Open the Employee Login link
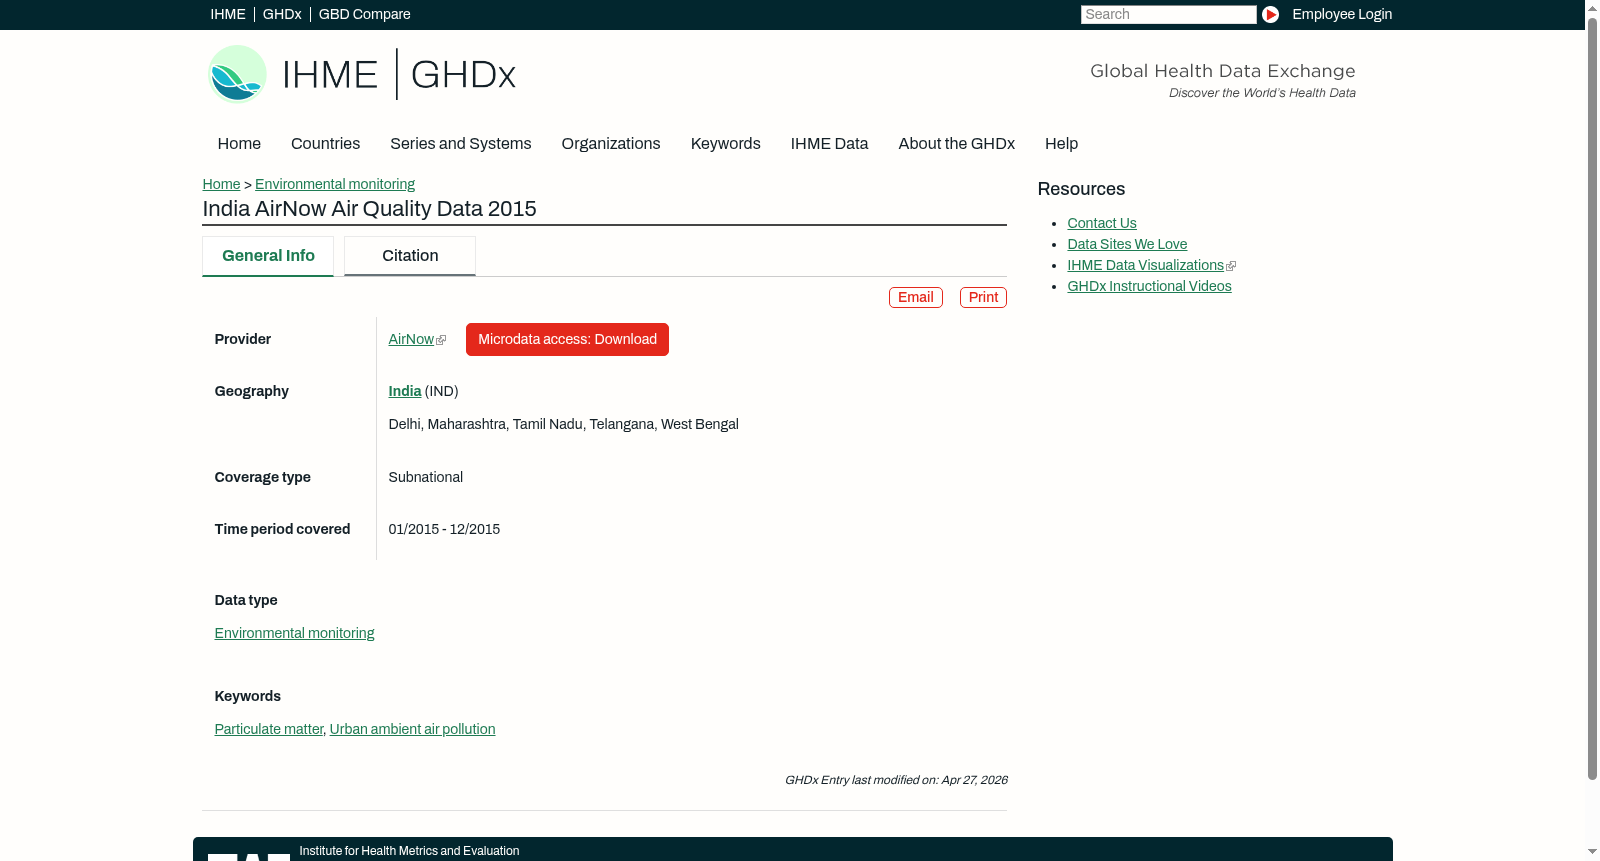Screen dimensions: 1600x861 pyautogui.click(x=1342, y=14)
